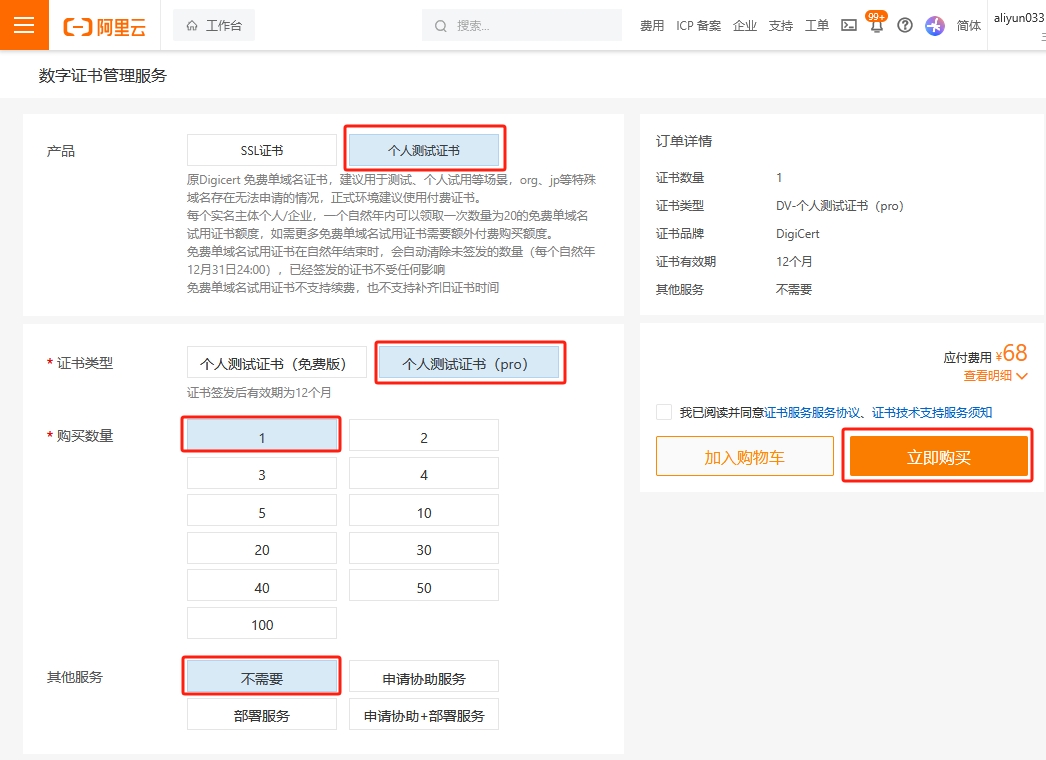Screen dimensions: 1046x760
Task: Open the AI assistant icon
Action: tap(935, 26)
